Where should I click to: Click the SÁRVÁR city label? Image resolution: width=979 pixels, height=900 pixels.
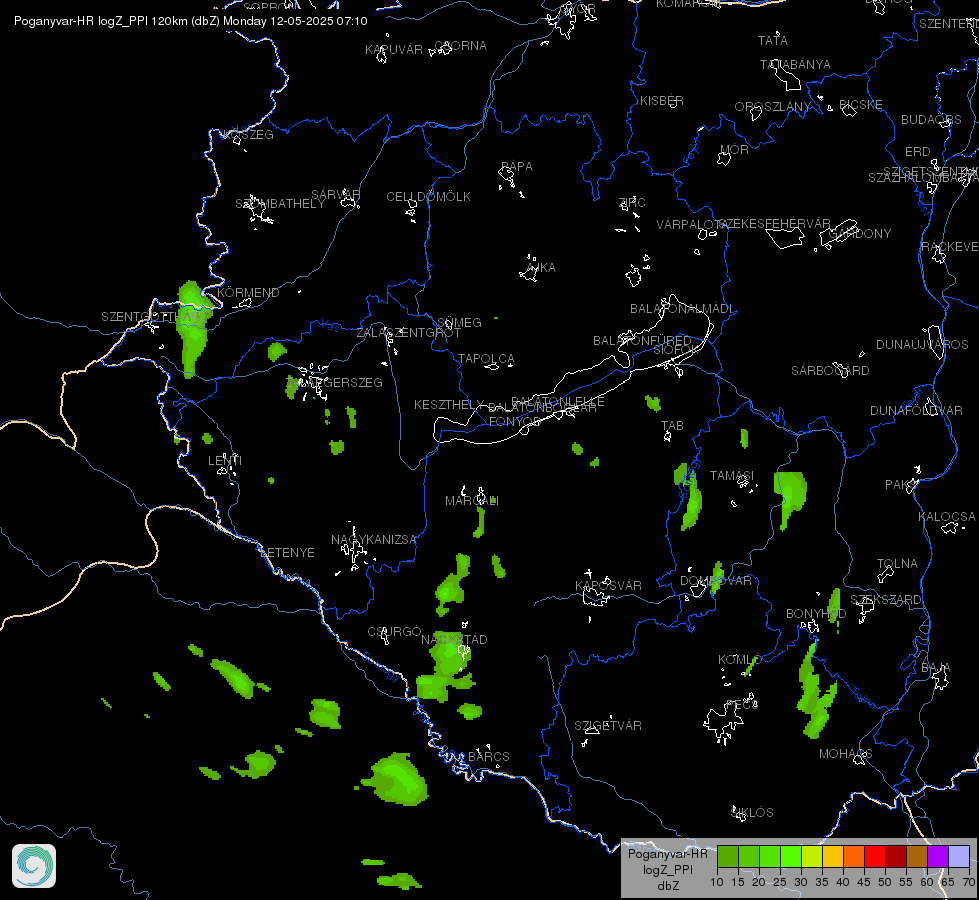click(336, 194)
